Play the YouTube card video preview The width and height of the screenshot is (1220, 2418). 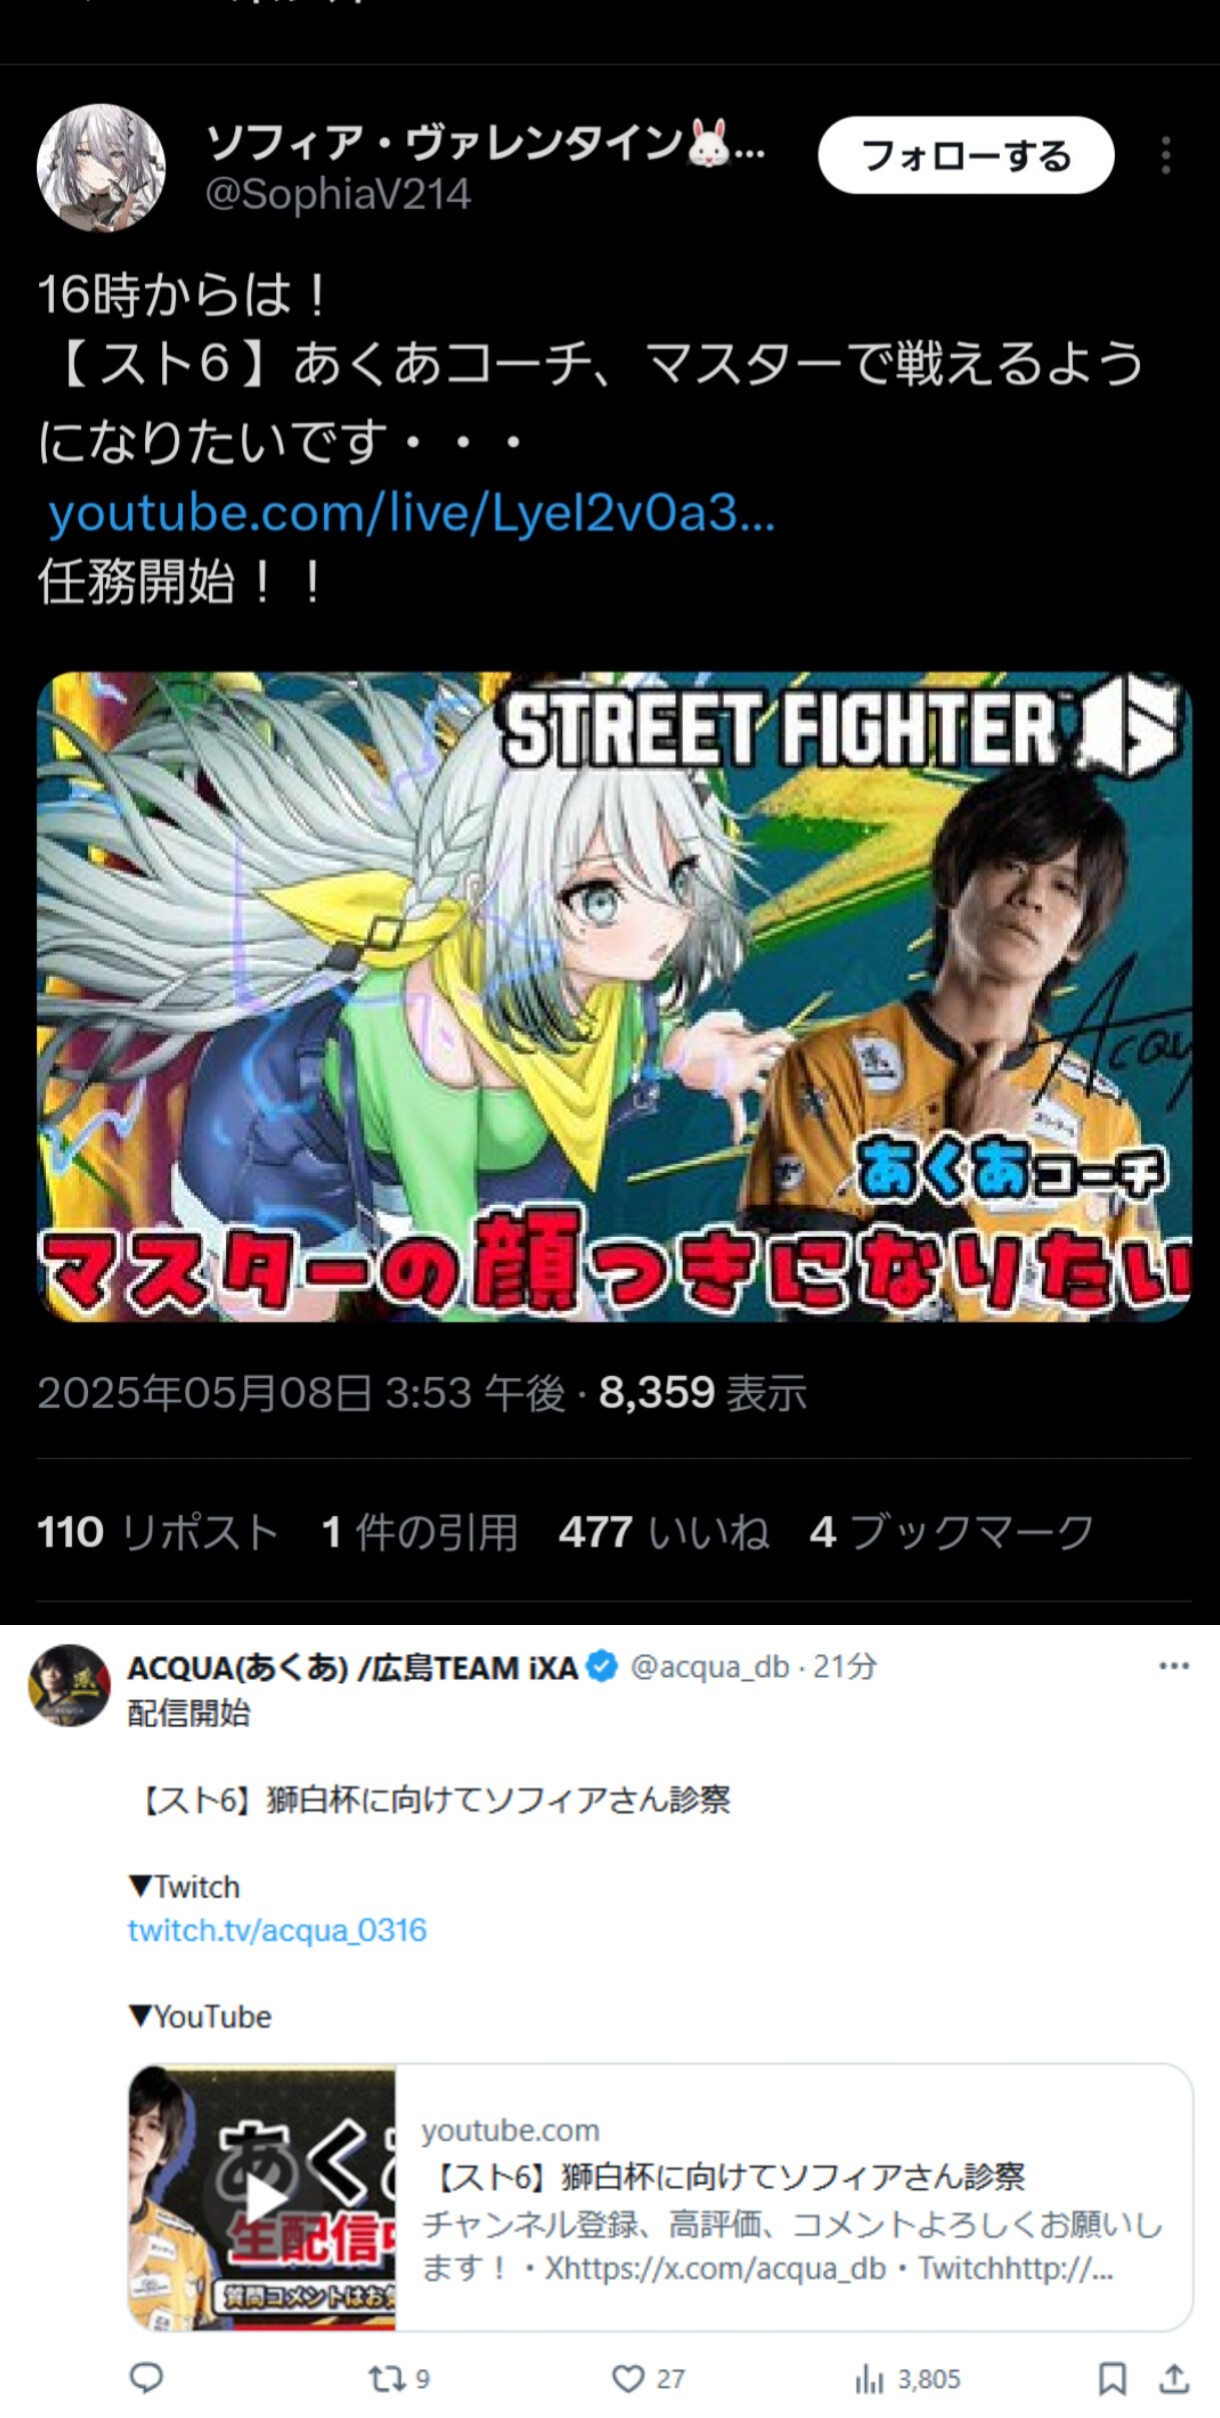click(x=263, y=2197)
